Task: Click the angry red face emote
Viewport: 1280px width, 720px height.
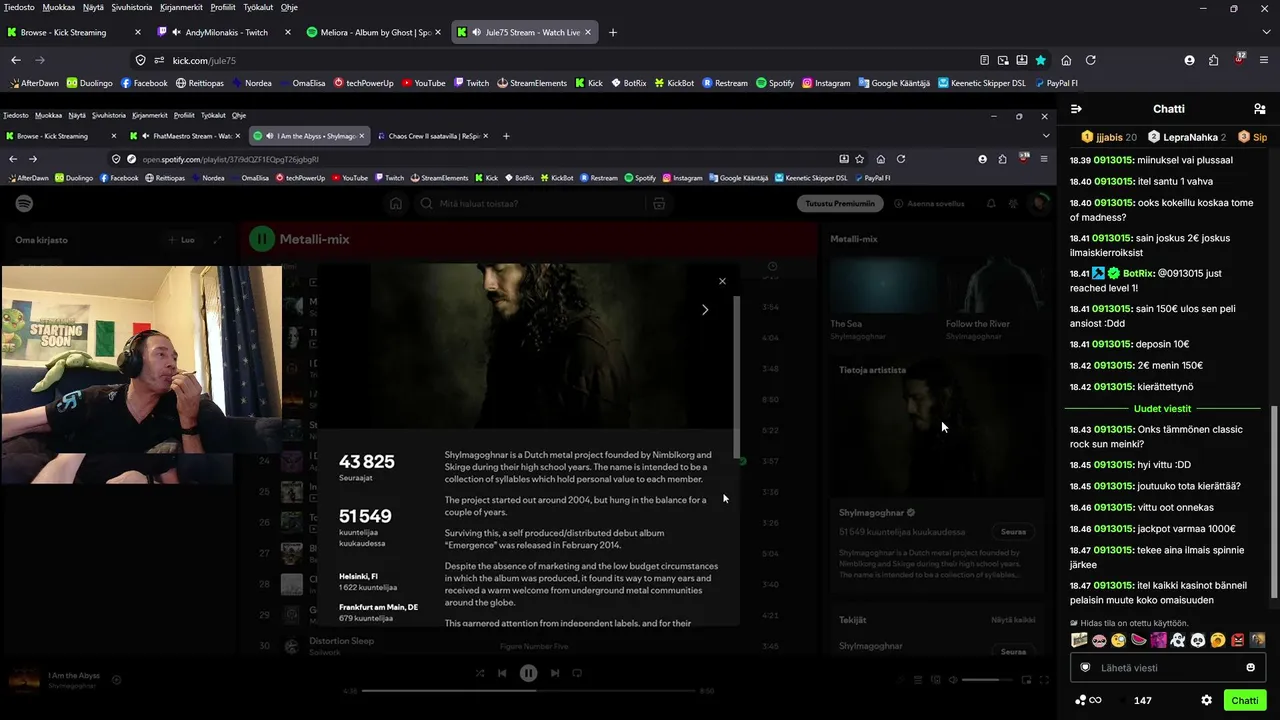Action: click(x=1238, y=640)
